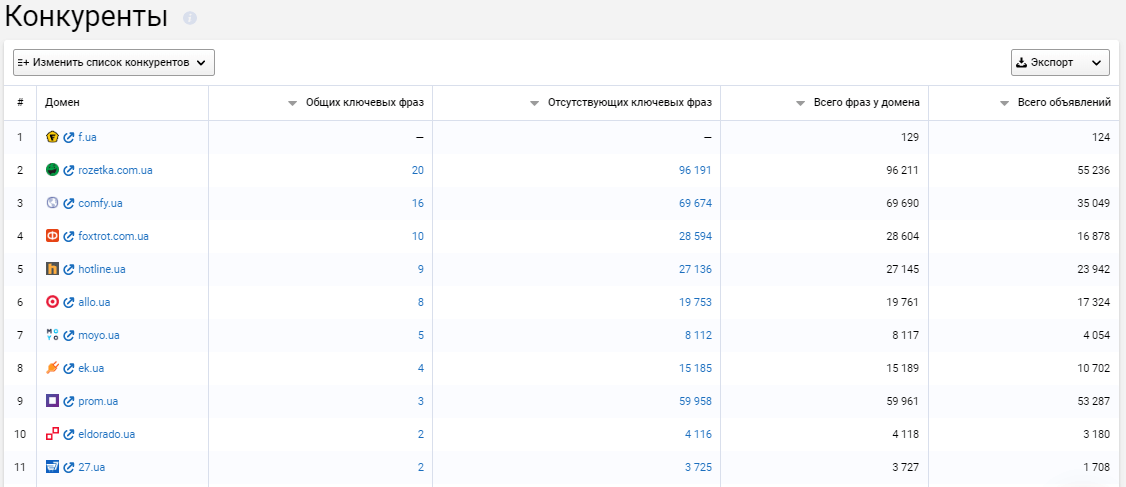Screen dimensions: 1126x487
Task: Open external link icon for foxtrot.com.ua
Action: pyautogui.click(x=69, y=236)
